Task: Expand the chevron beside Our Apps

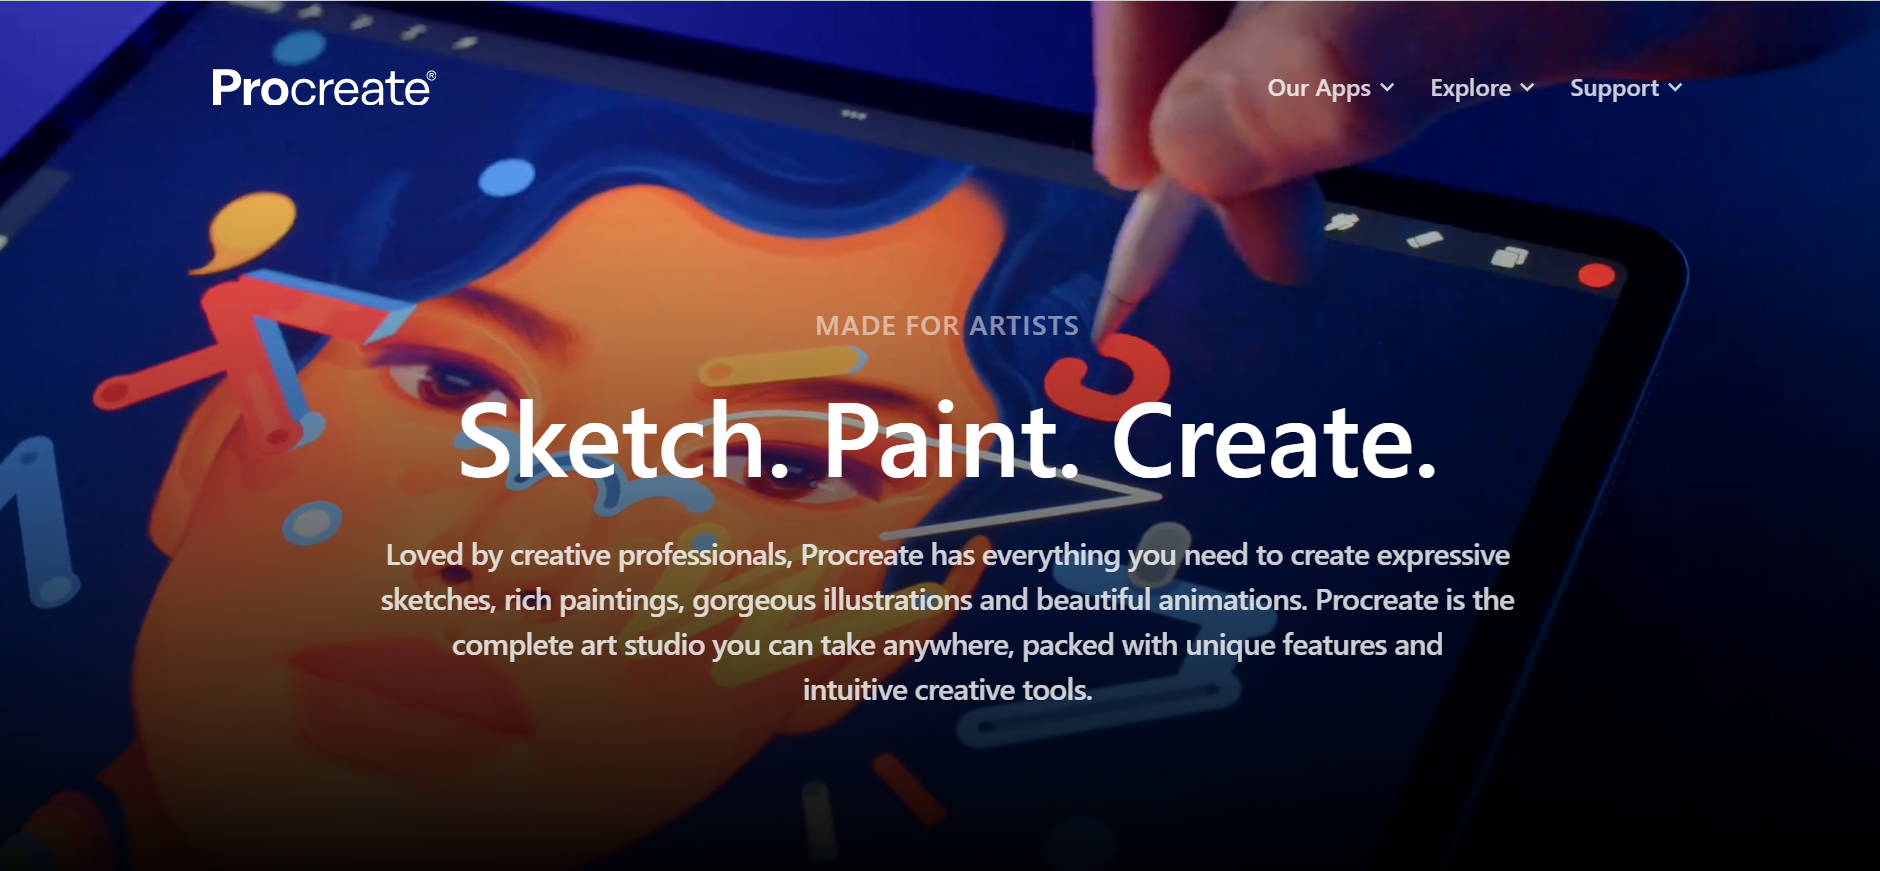Action: tap(1387, 88)
